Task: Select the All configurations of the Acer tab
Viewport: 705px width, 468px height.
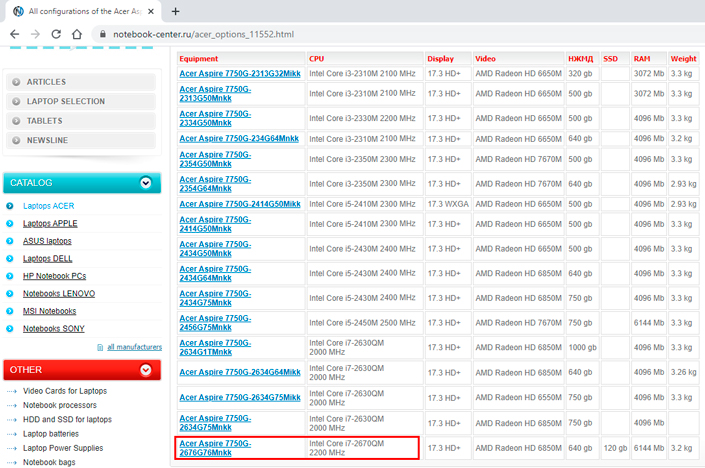Action: [84, 11]
